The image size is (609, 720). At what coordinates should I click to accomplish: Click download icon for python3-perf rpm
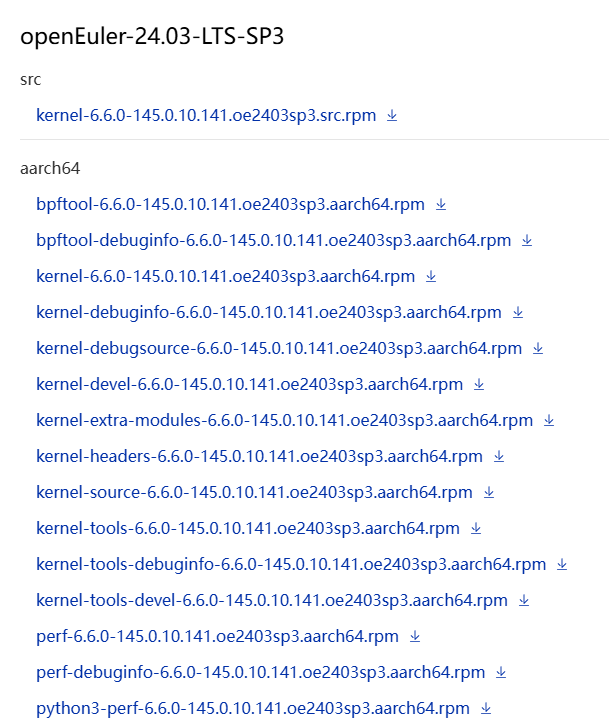[x=486, y=709]
